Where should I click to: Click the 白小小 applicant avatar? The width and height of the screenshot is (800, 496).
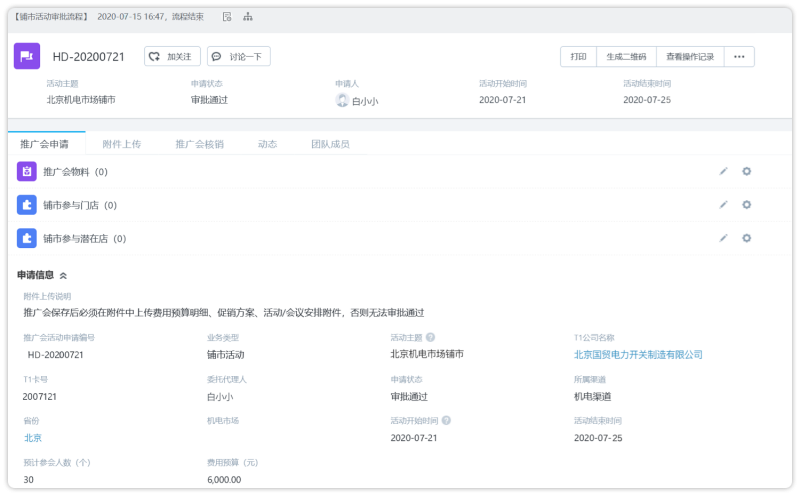(x=342, y=100)
